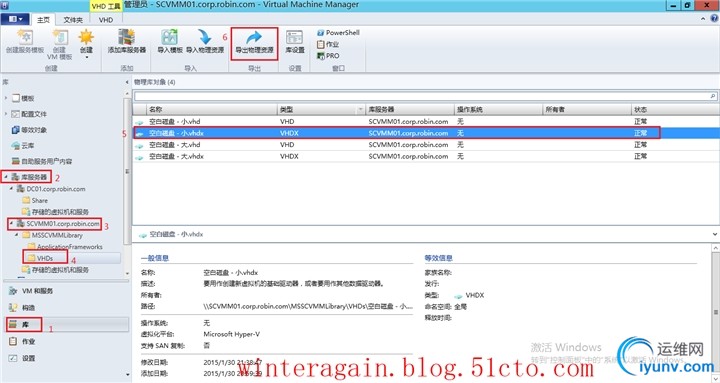The image size is (720, 383).
Task: Sort by the 名称 column header
Action: [x=212, y=109]
